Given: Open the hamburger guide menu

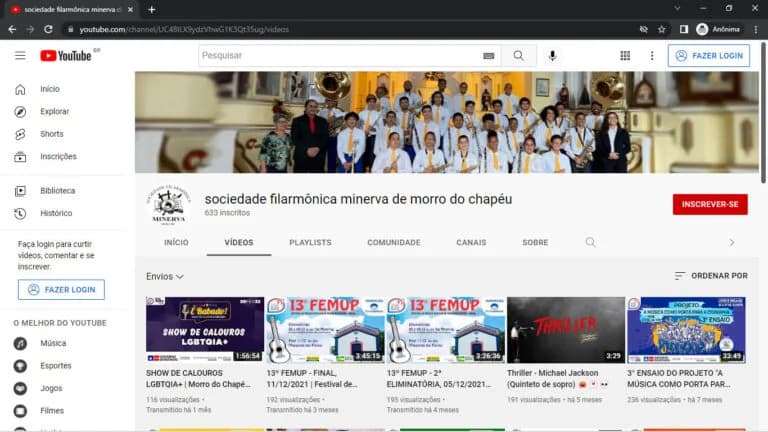Looking at the screenshot, I should 20,55.
